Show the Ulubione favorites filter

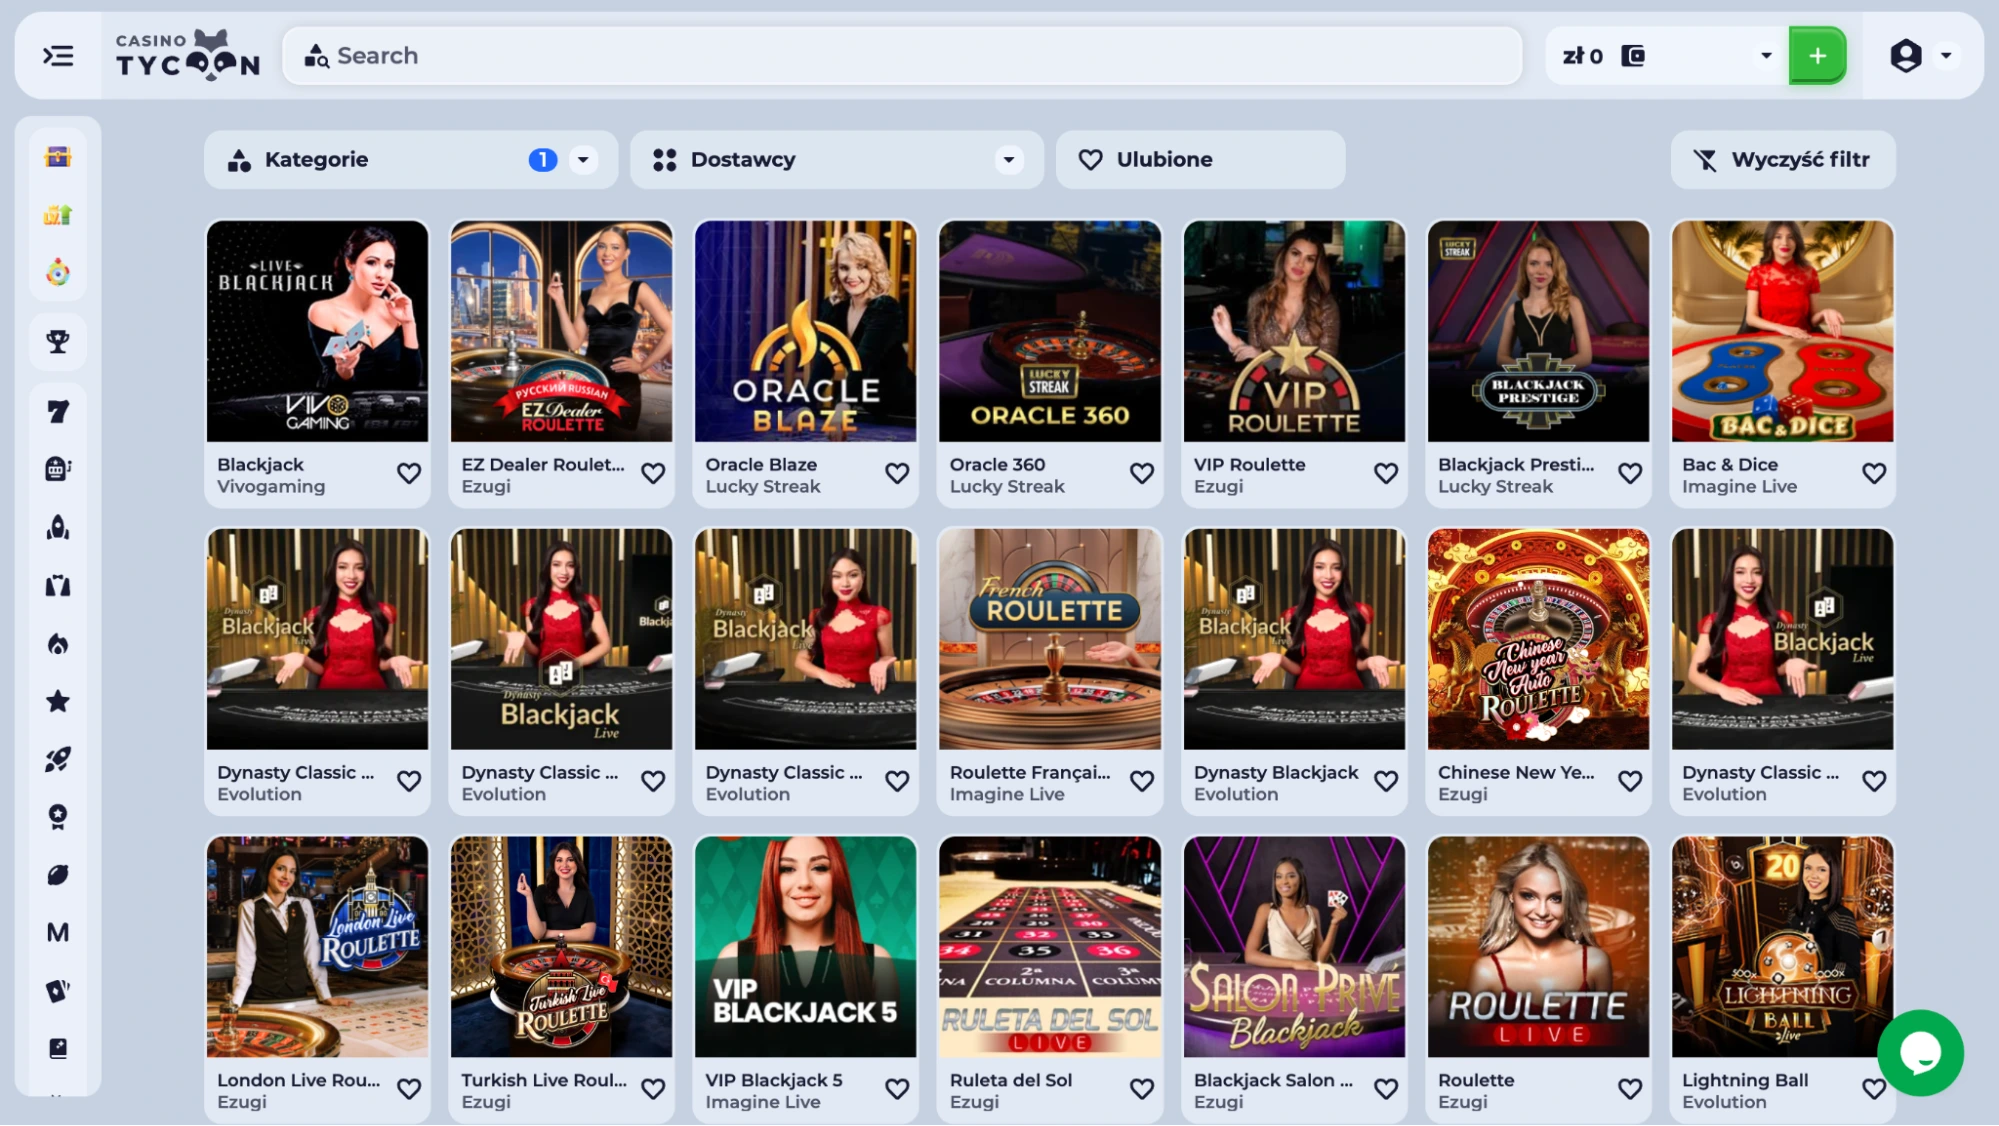(x=1200, y=160)
